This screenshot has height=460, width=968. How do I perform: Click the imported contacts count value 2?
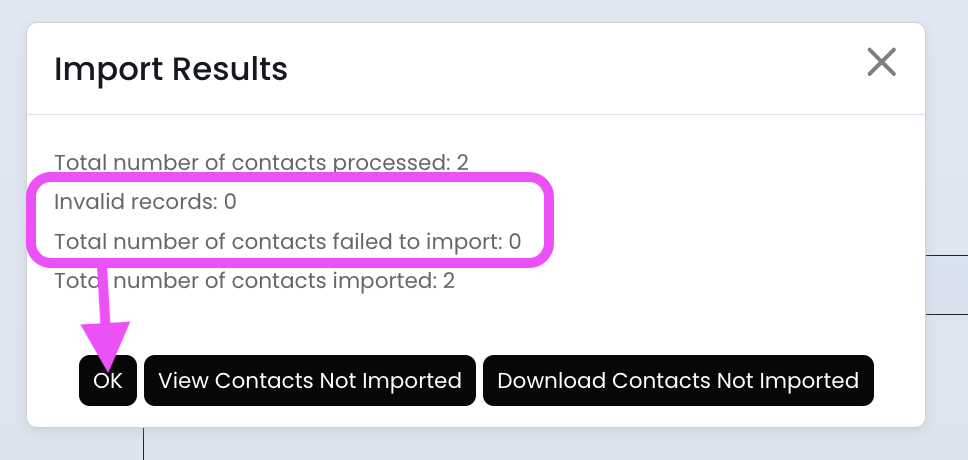pyautogui.click(x=449, y=281)
